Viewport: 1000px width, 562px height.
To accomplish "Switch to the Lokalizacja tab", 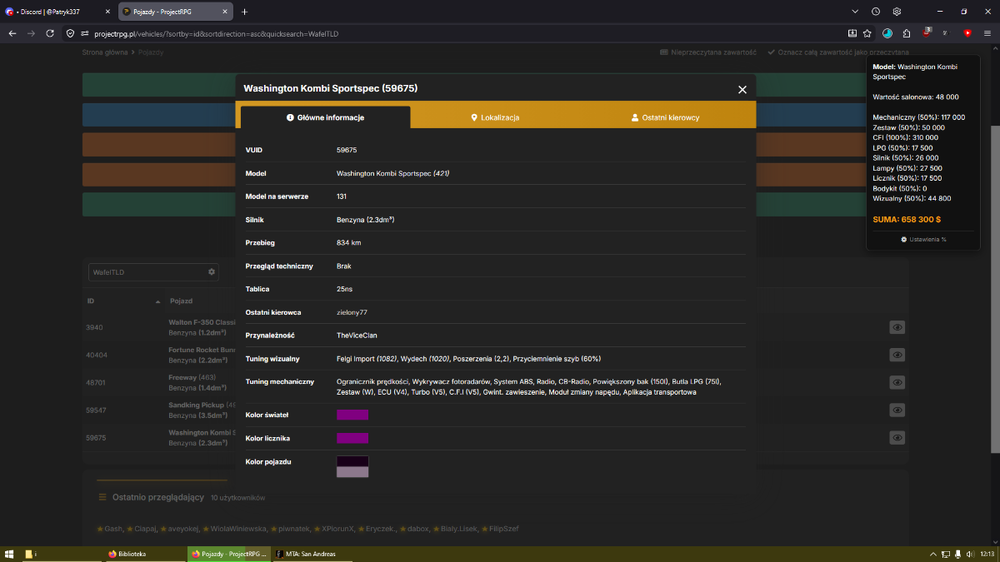I will tap(495, 117).
